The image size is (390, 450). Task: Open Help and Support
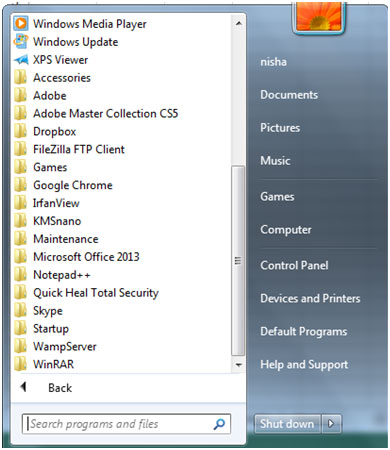click(x=304, y=365)
